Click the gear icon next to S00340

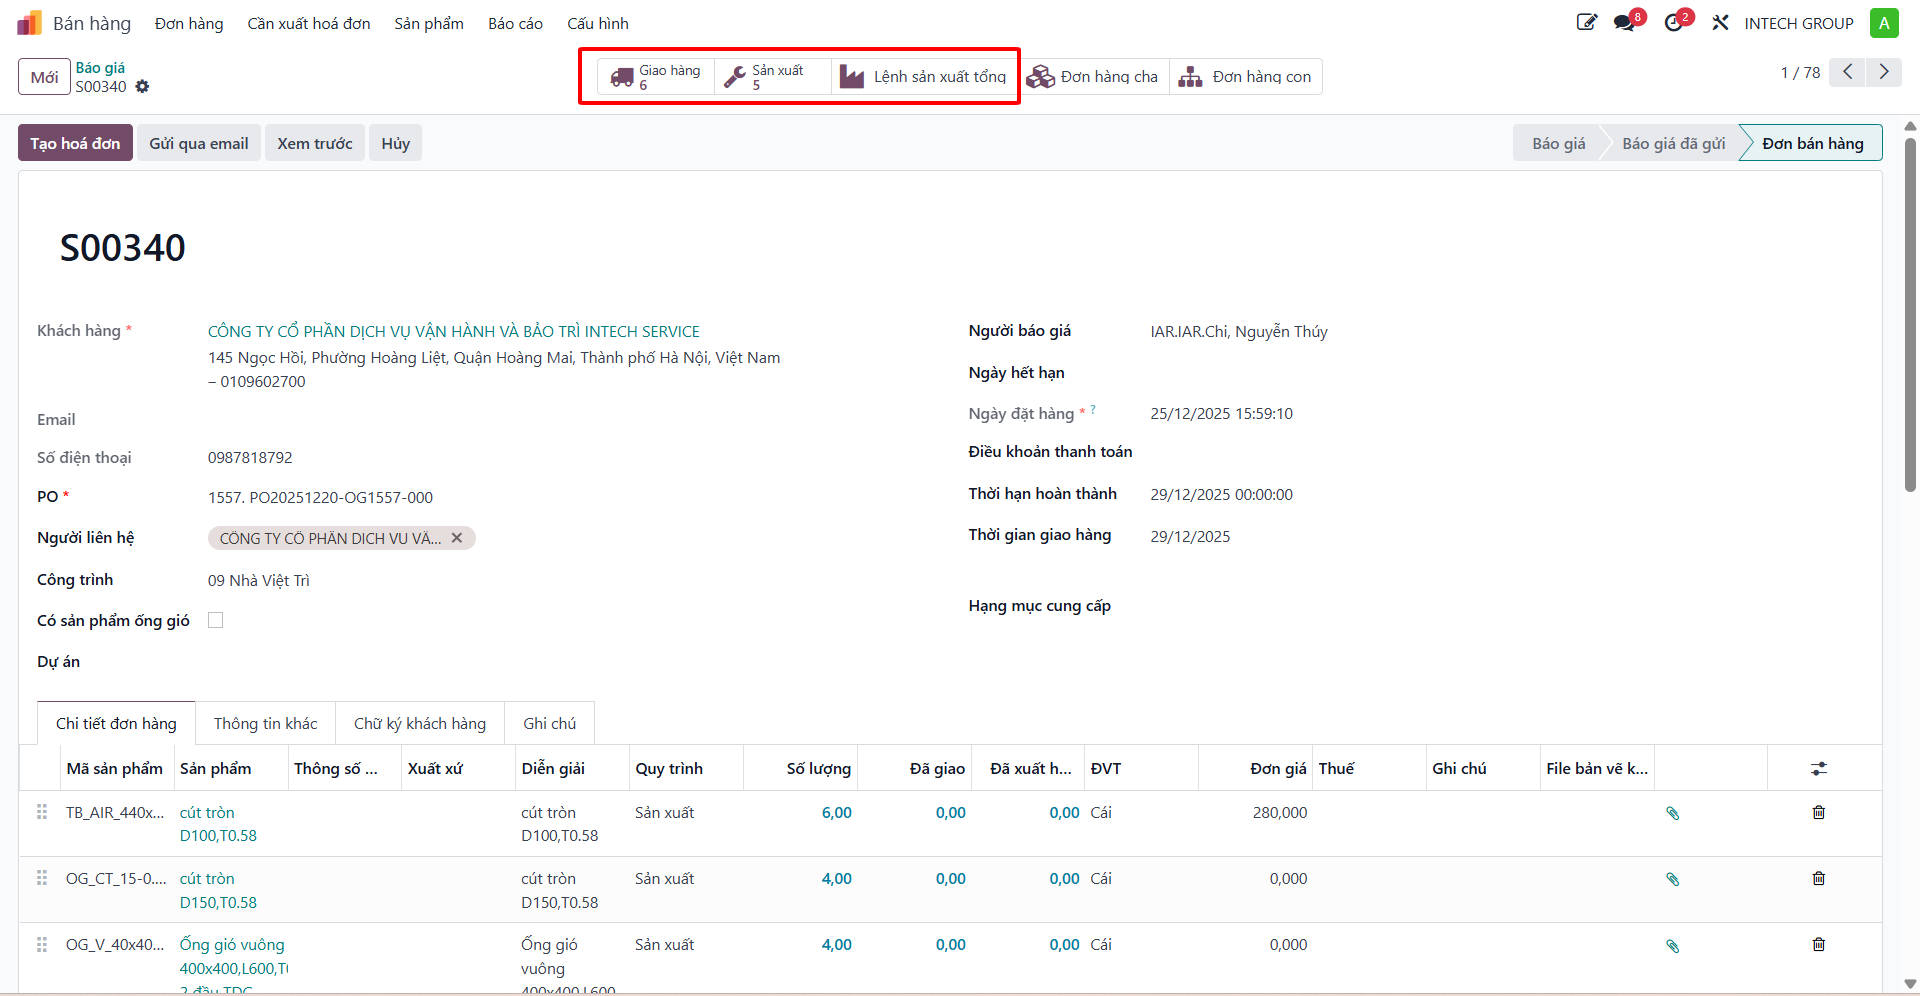tap(142, 87)
